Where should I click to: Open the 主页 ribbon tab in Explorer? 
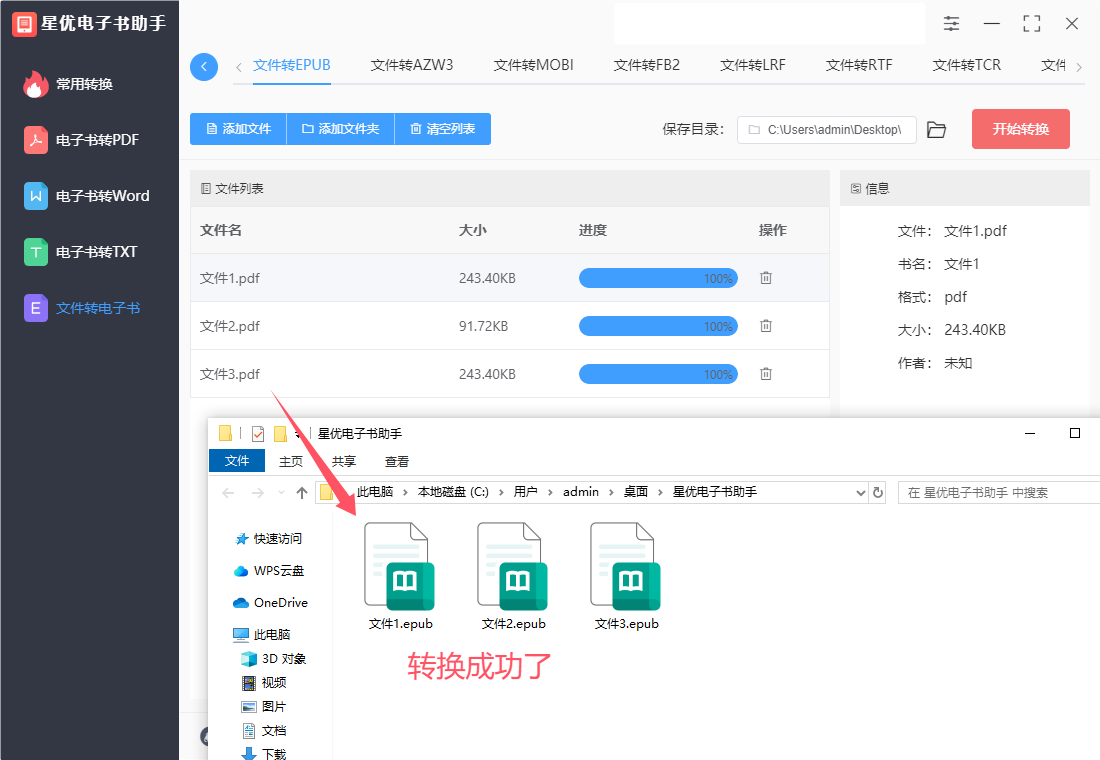click(x=291, y=462)
